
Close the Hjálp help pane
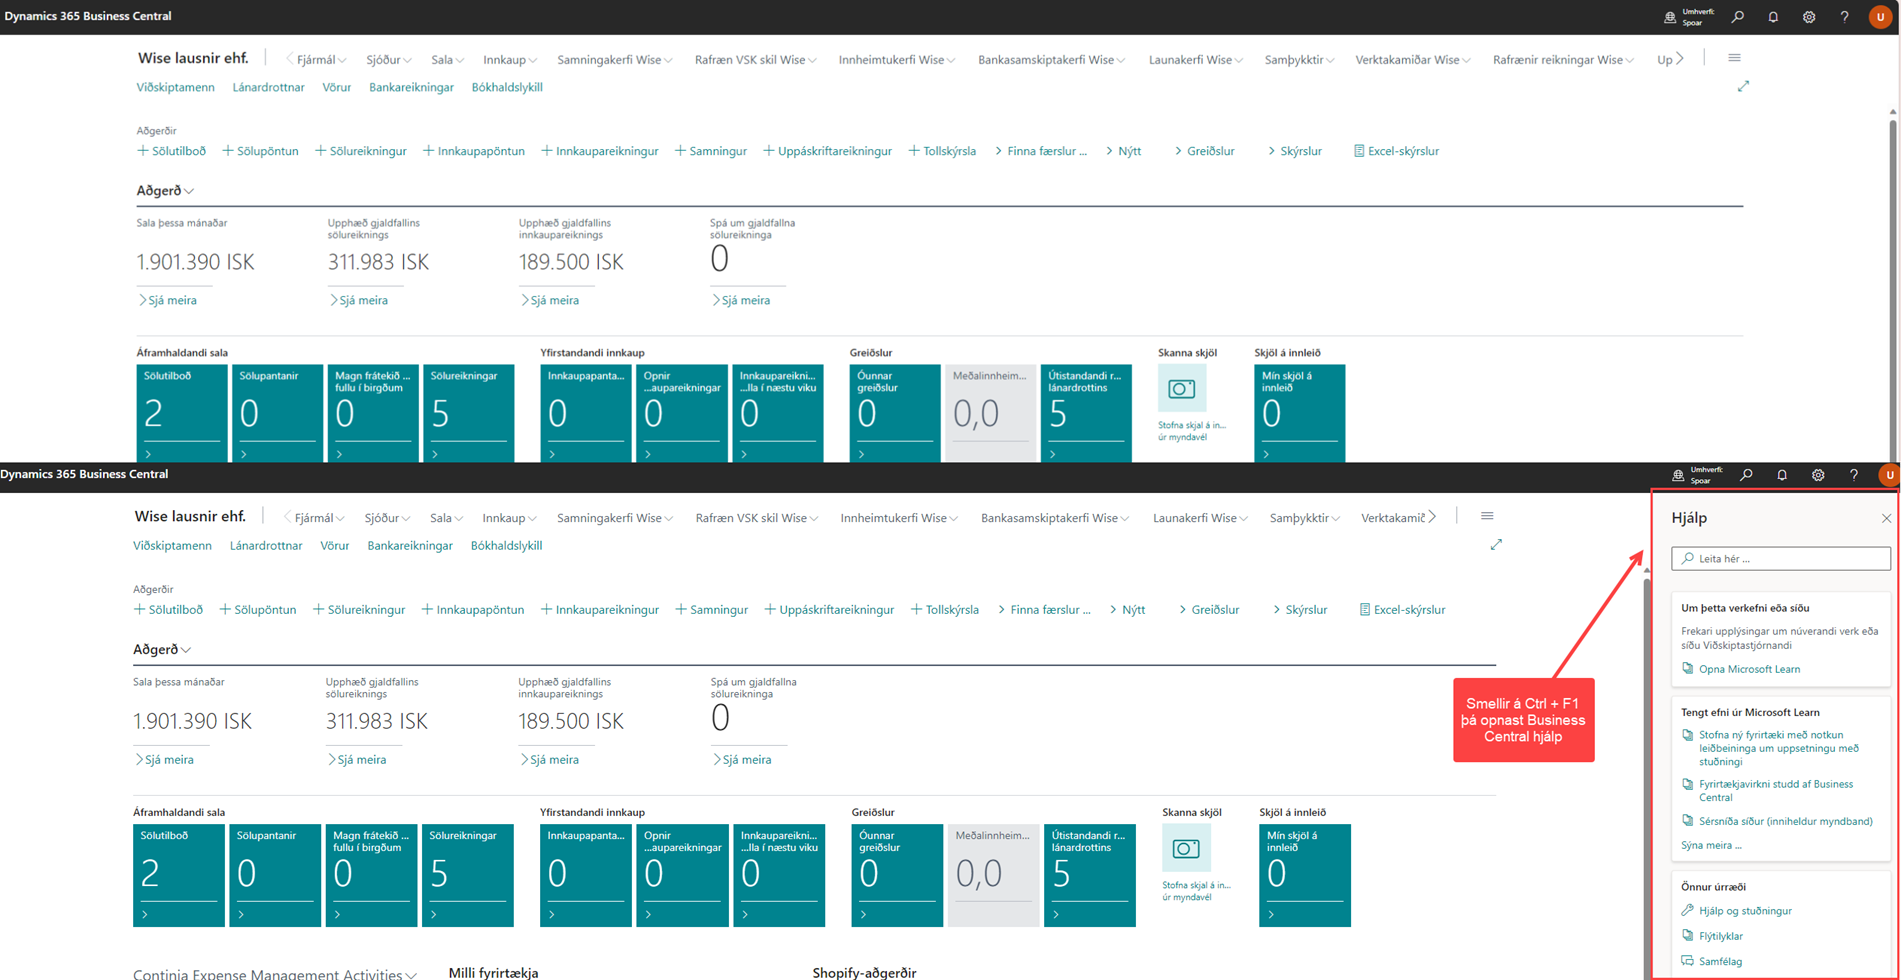pos(1886,518)
